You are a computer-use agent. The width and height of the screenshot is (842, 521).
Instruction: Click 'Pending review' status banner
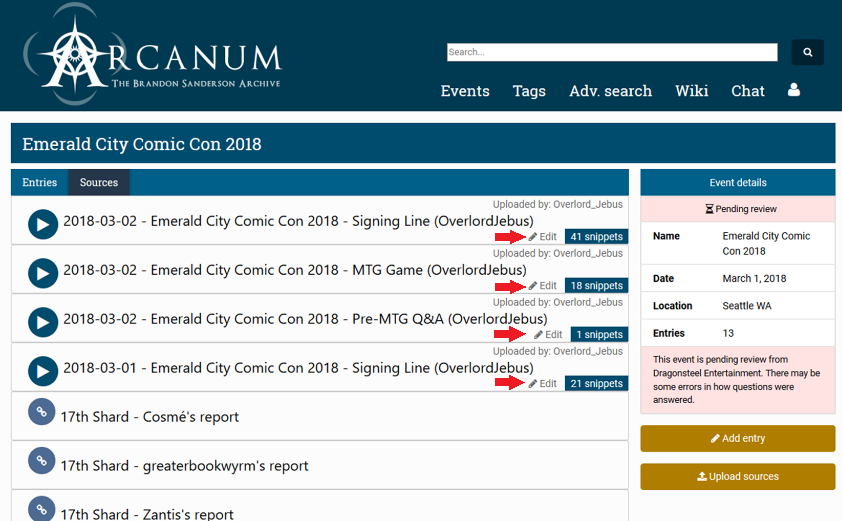coord(738,209)
